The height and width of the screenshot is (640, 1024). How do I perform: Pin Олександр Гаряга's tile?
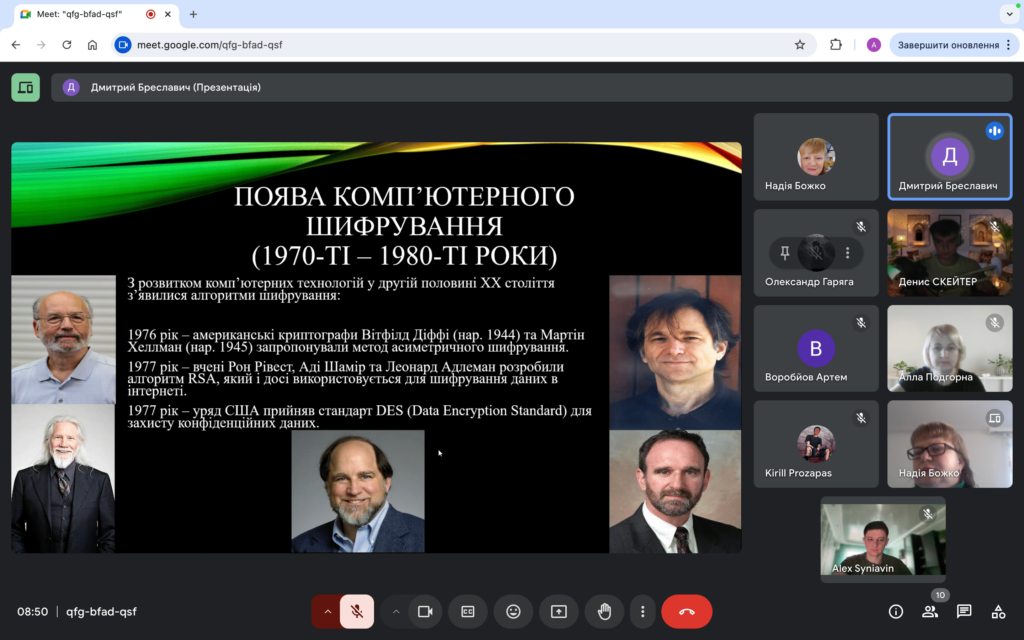(785, 252)
